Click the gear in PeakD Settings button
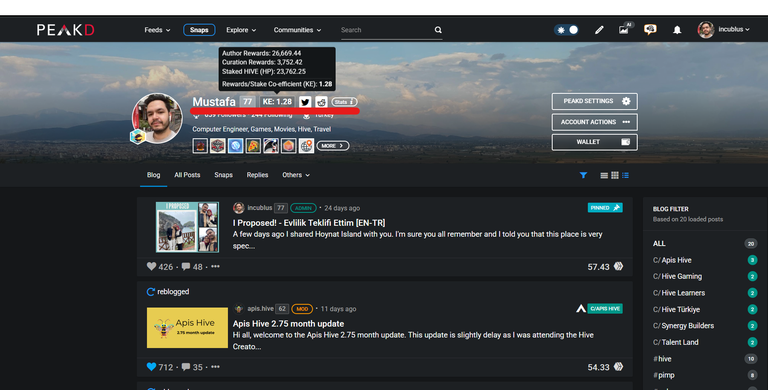Screen dimensions: 768x390 click(626, 101)
